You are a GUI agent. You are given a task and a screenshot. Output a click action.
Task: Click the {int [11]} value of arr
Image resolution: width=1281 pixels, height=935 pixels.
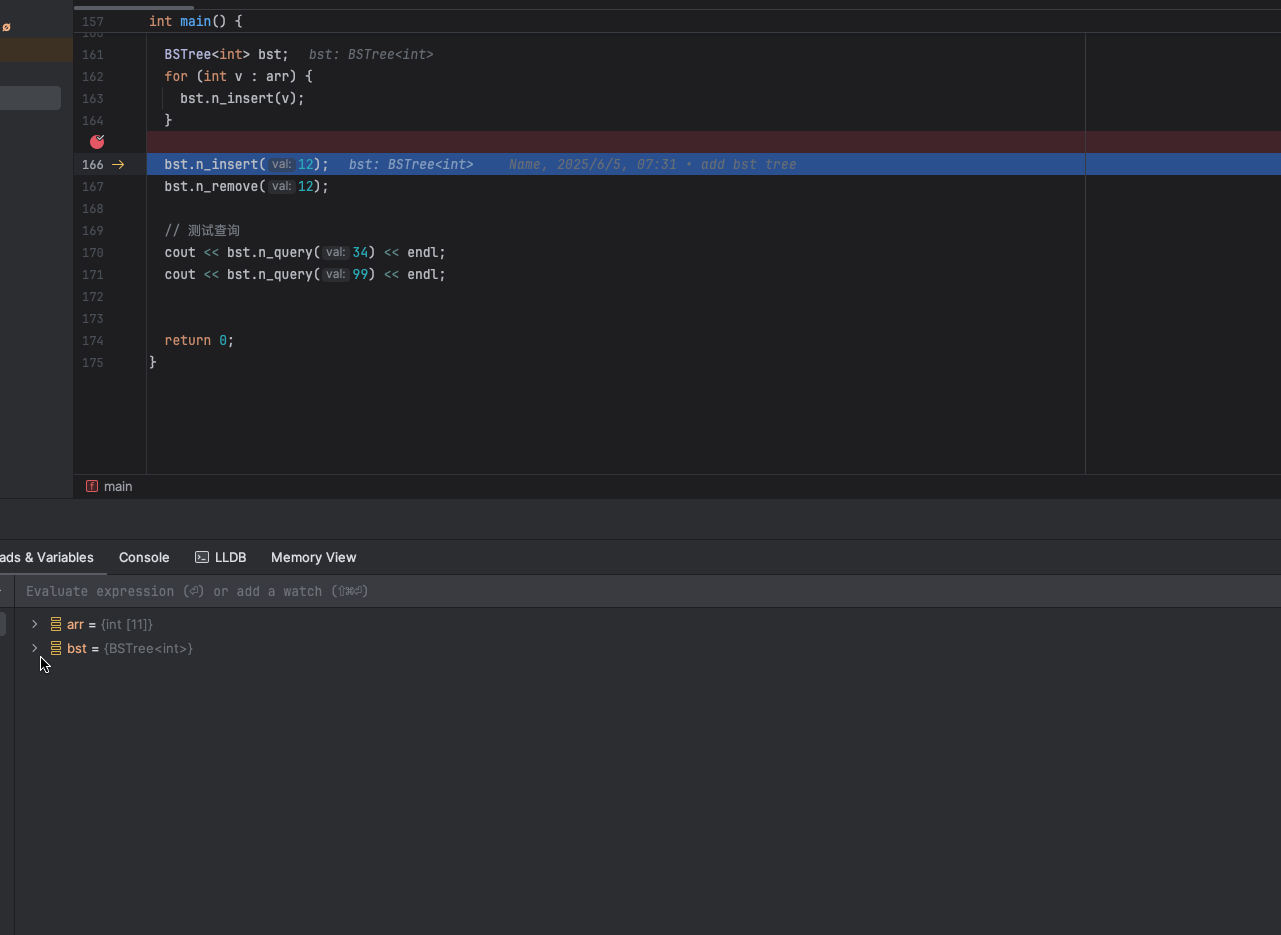tap(127, 624)
